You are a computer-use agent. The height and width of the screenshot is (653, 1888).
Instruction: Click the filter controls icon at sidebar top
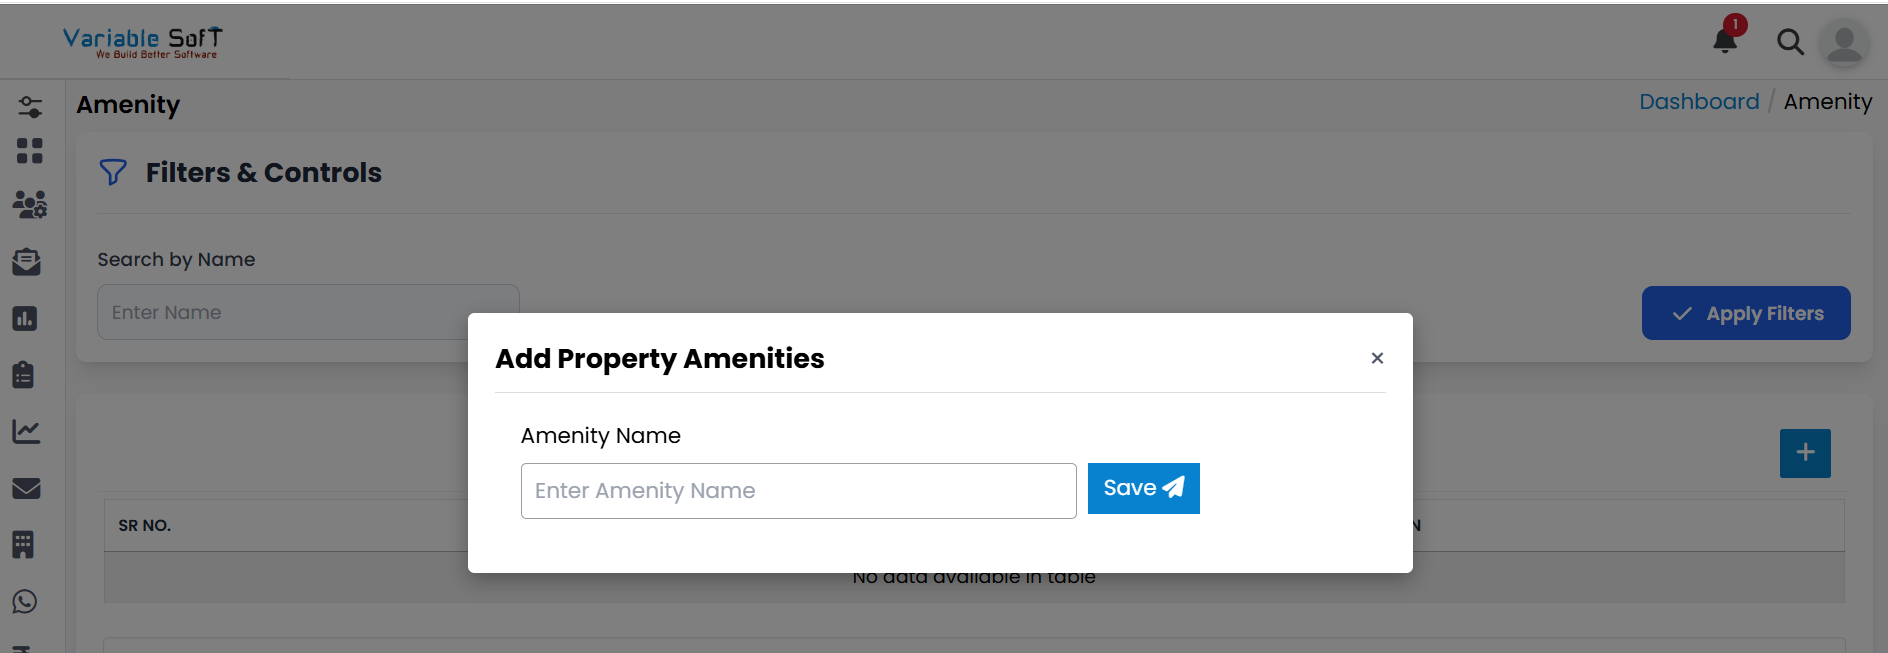[x=30, y=106]
